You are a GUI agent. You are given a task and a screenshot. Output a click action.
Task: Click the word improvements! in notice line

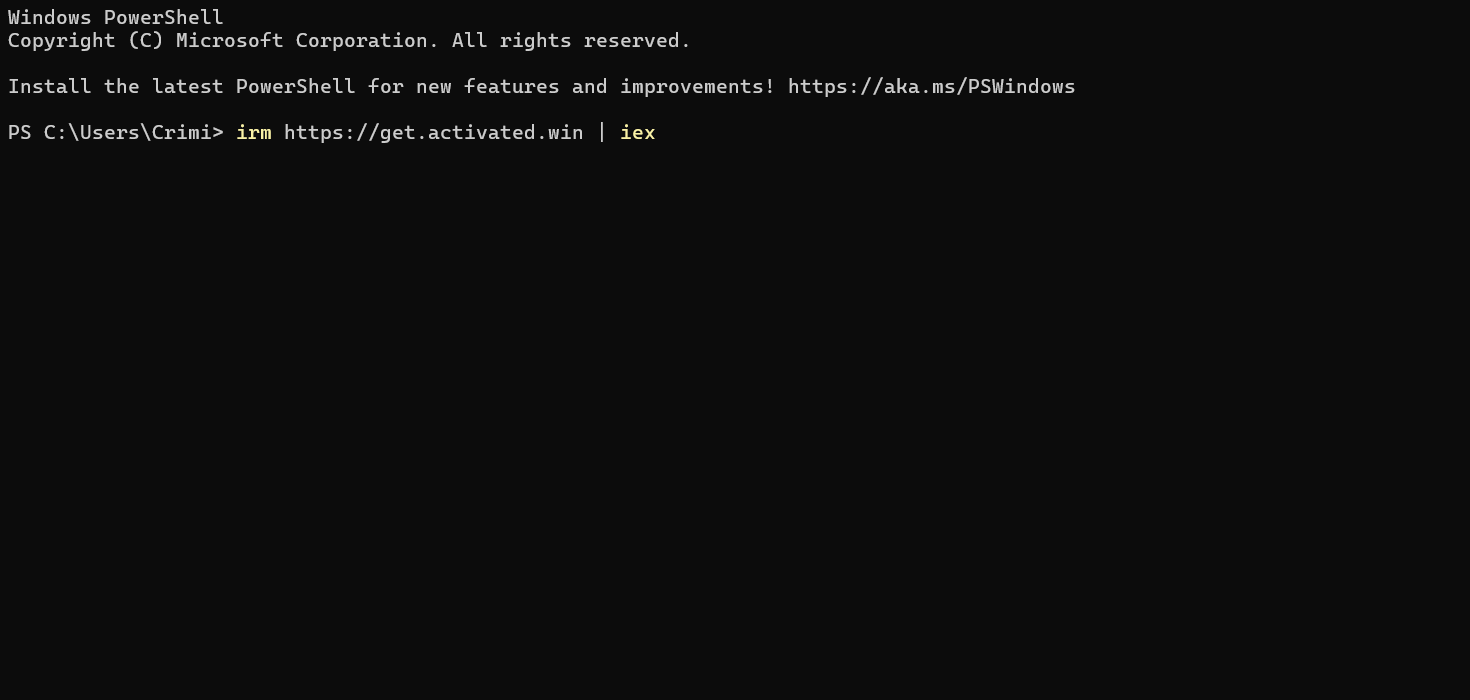697,86
